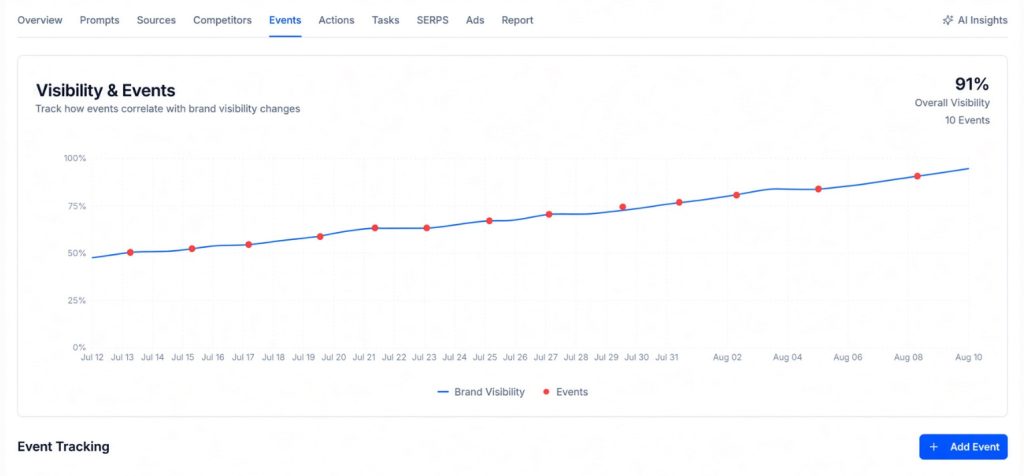Click the 75% y-axis label
This screenshot has height=476, width=1024.
point(77,206)
